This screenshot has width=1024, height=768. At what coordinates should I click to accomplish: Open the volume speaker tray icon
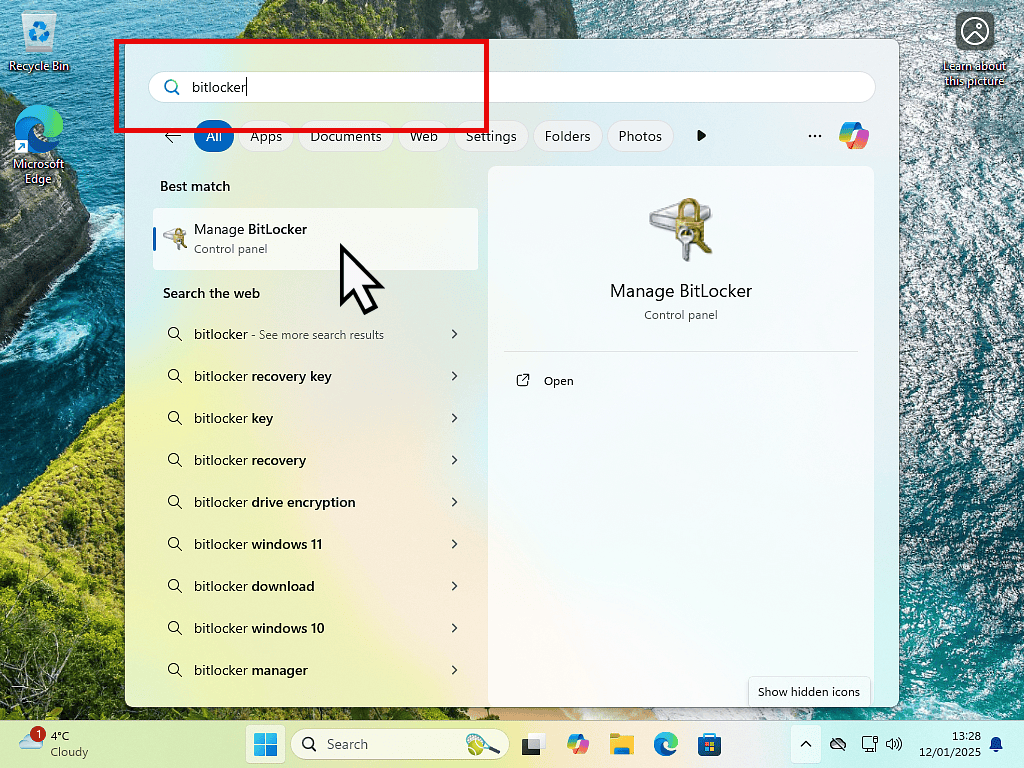point(894,744)
